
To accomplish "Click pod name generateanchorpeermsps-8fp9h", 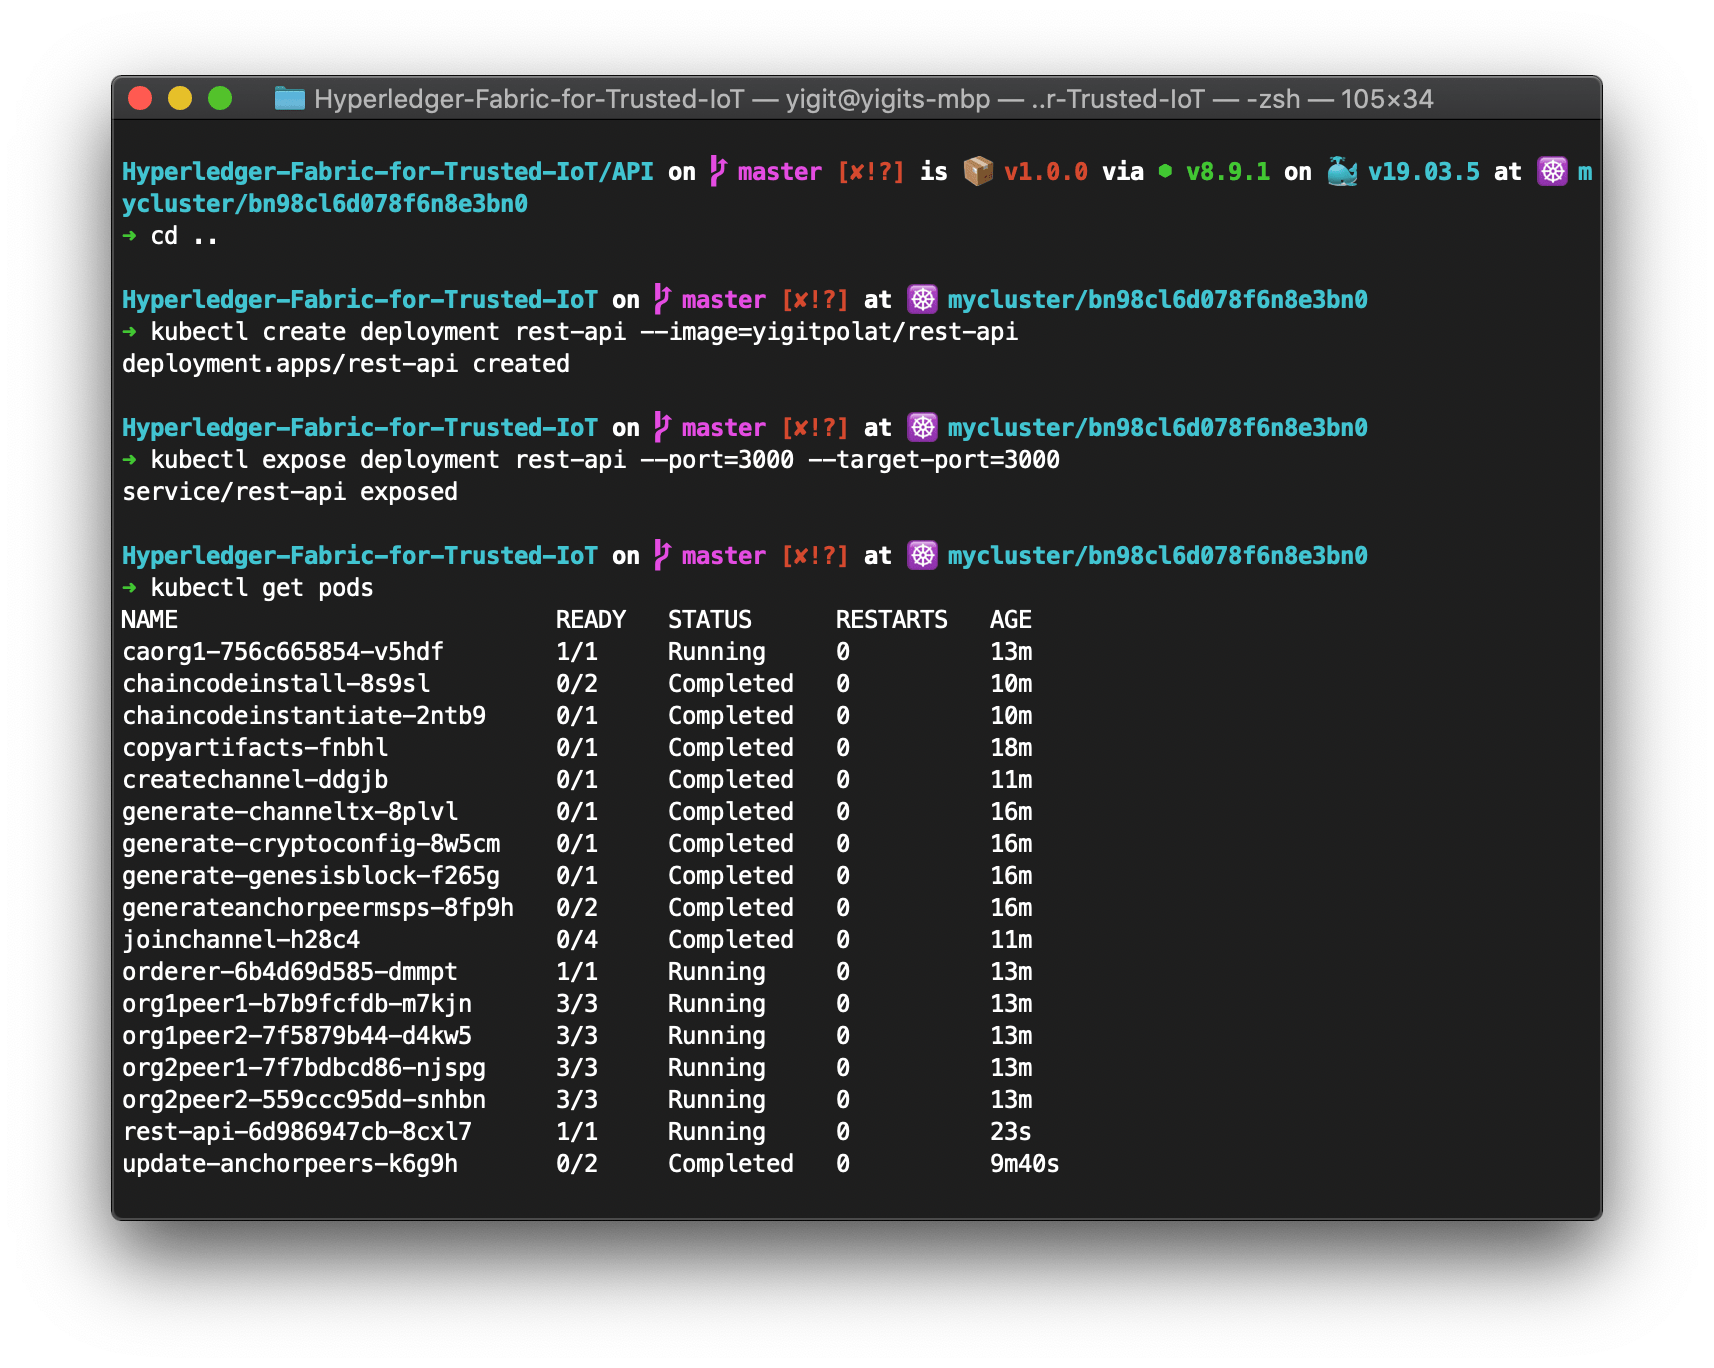I will point(318,908).
